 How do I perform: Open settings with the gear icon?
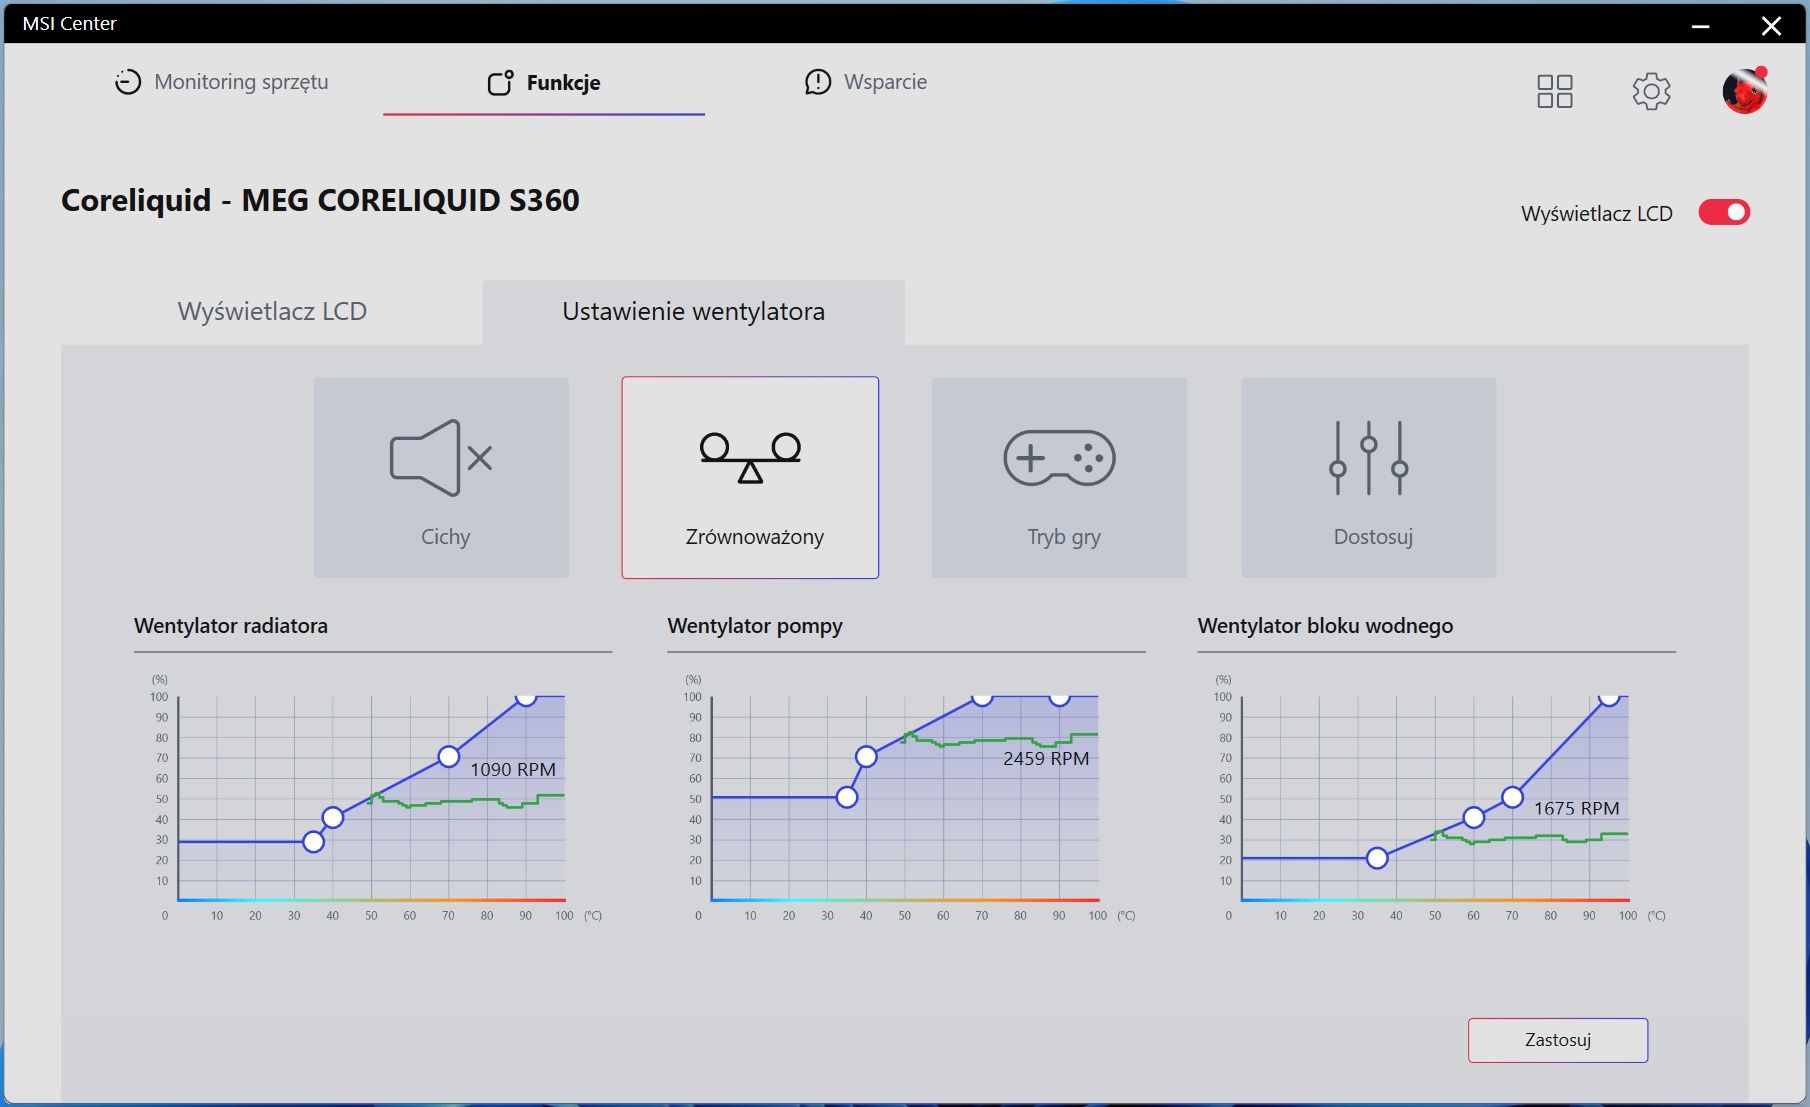tap(1651, 91)
